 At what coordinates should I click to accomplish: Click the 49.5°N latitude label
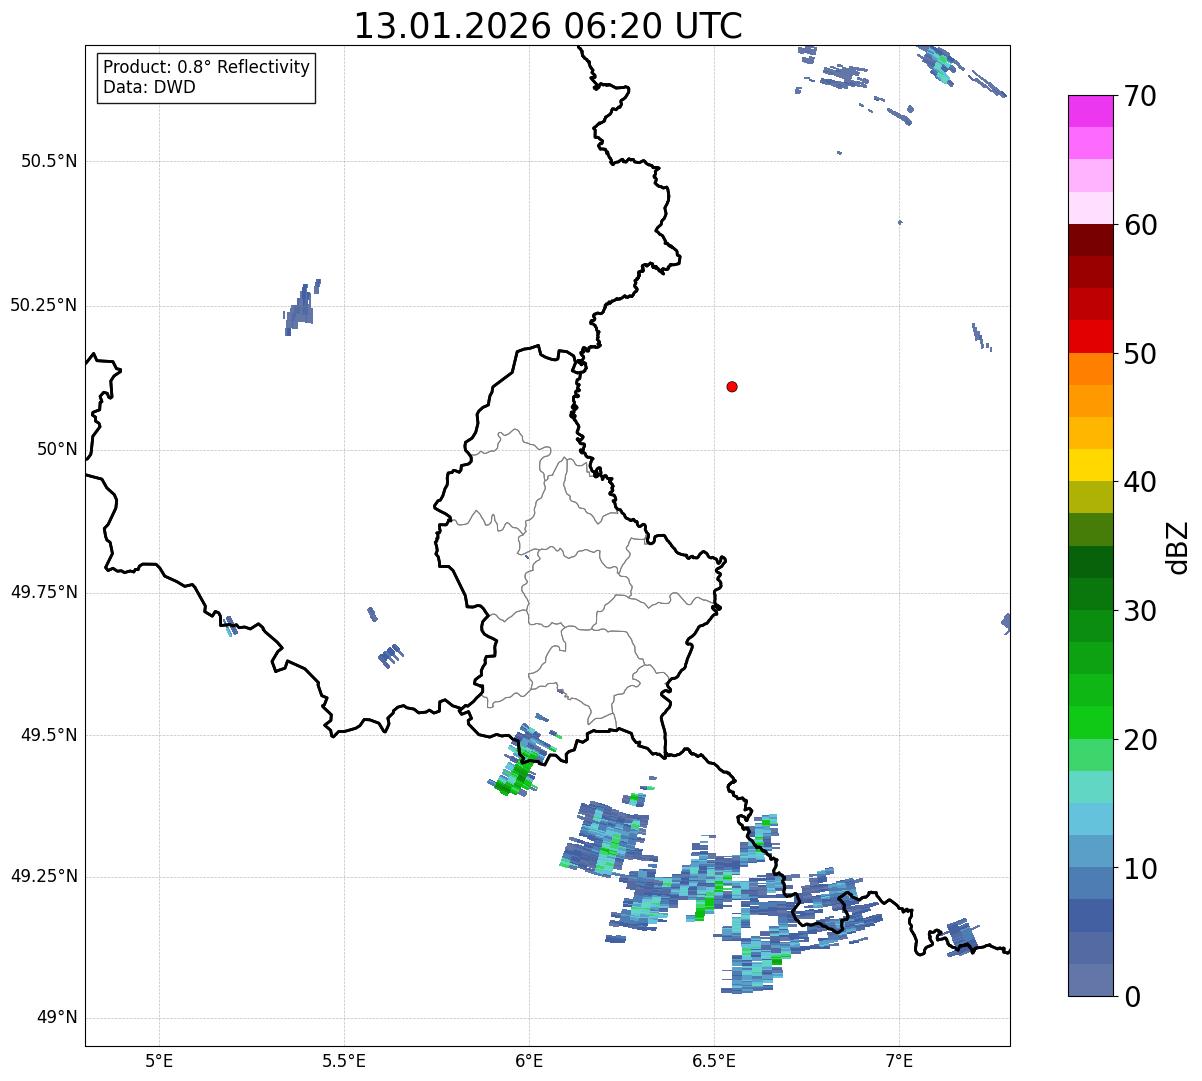pos(49,735)
